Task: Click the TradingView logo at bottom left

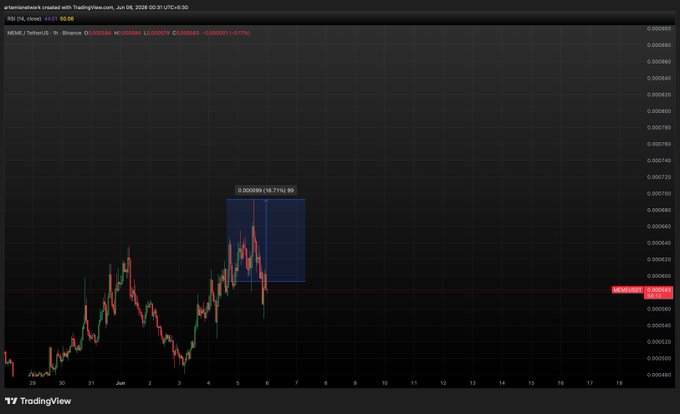Action: pyautogui.click(x=38, y=401)
